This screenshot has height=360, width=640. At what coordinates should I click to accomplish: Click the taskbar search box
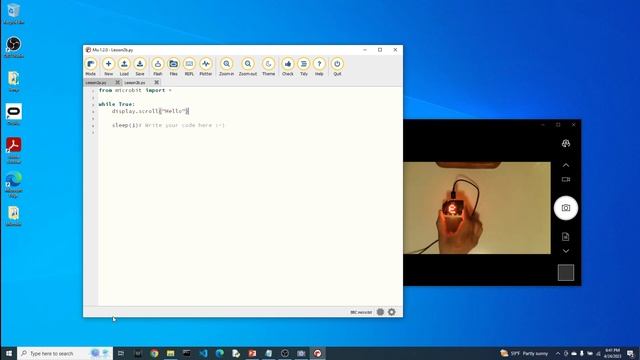64,353
